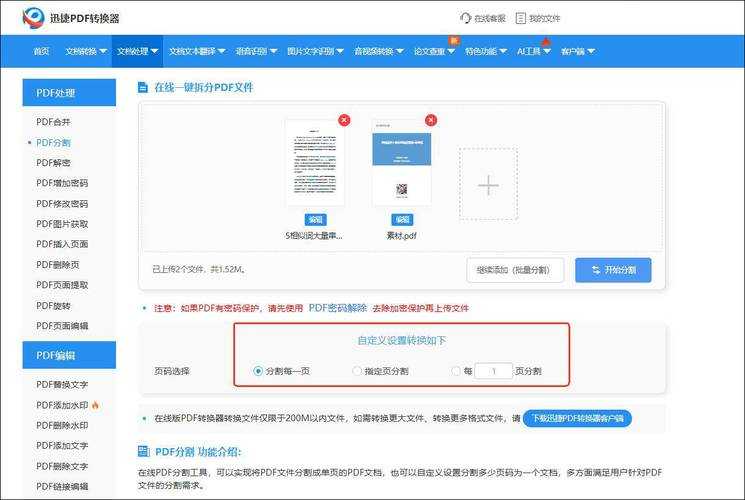Select 指定页分割 radio button
Screen dimensions: 745x500
[x=357, y=371]
